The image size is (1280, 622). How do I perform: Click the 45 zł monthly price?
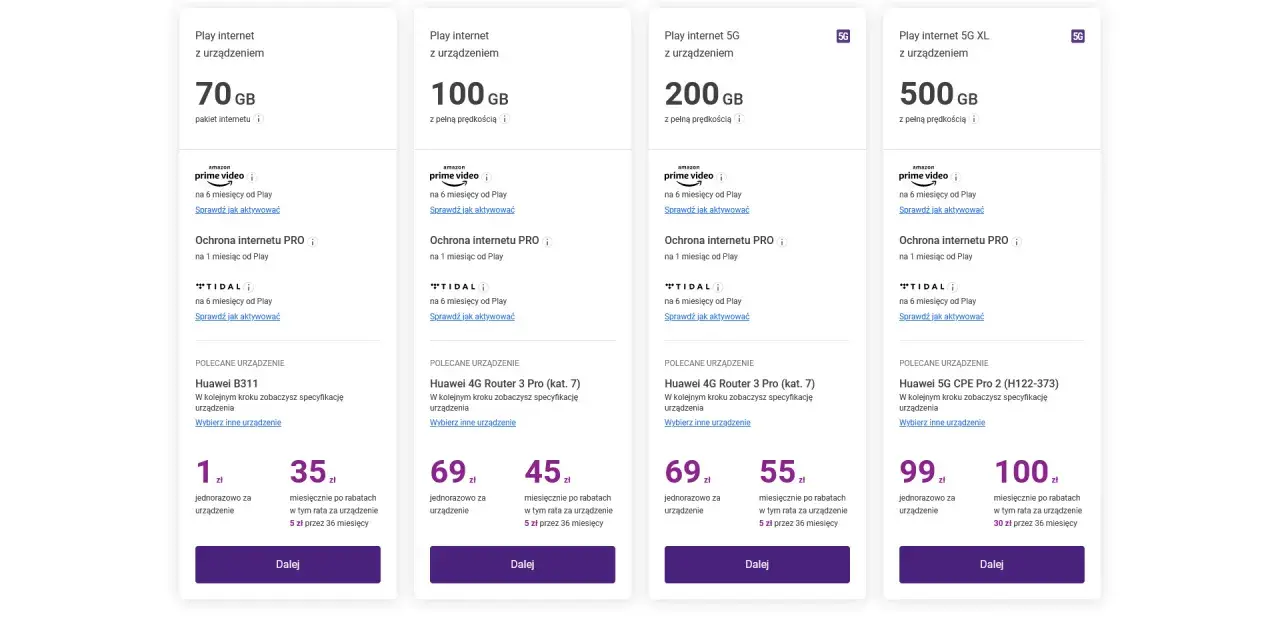click(x=547, y=472)
